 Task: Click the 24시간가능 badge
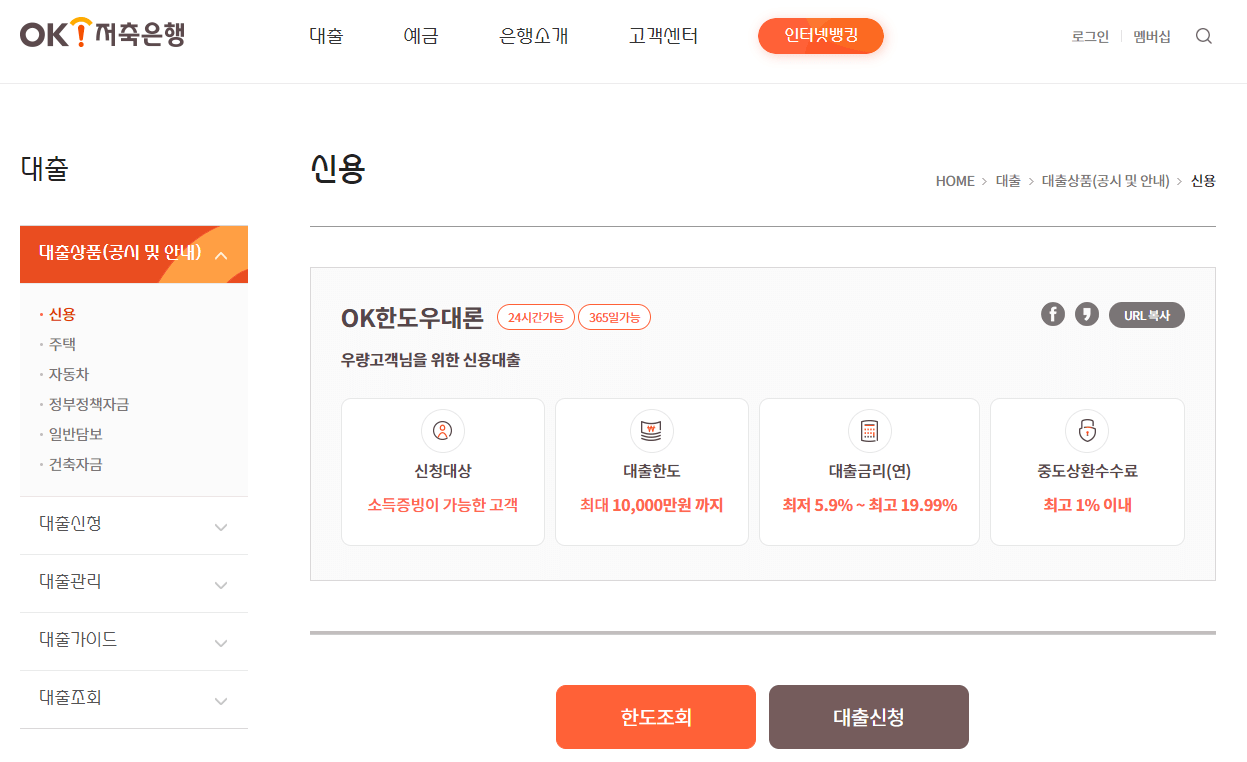click(536, 317)
